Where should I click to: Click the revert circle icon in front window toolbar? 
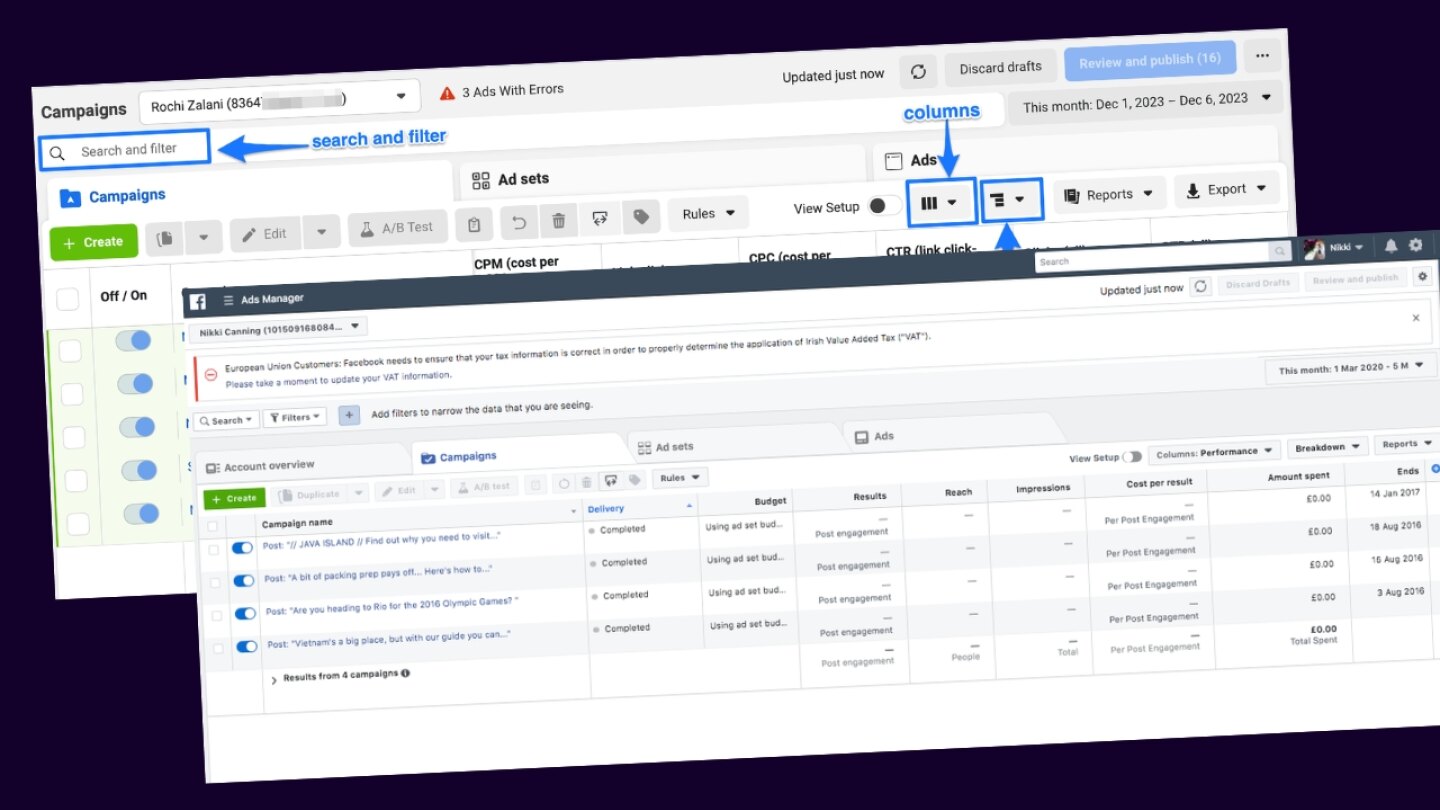click(x=564, y=483)
